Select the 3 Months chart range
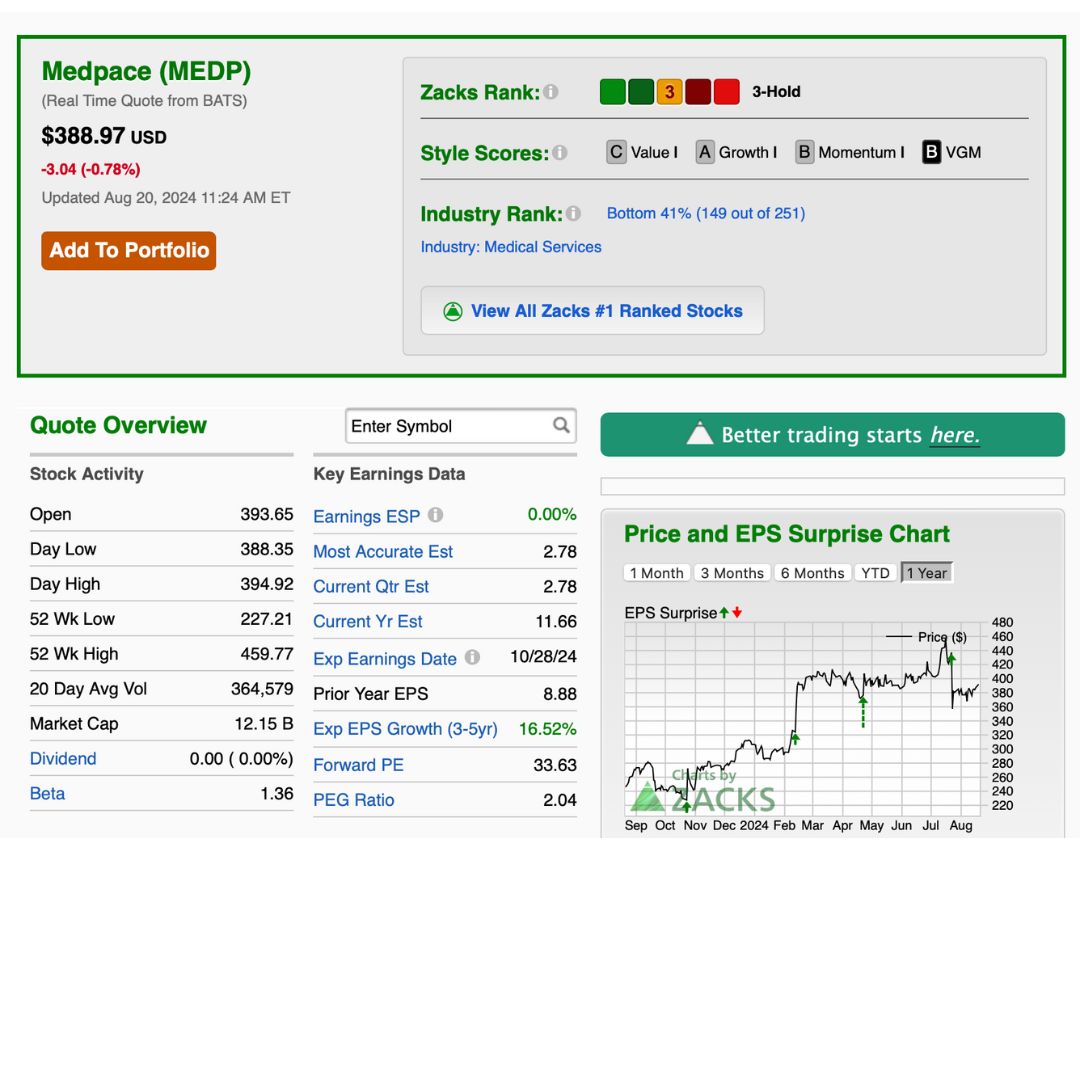 point(731,573)
